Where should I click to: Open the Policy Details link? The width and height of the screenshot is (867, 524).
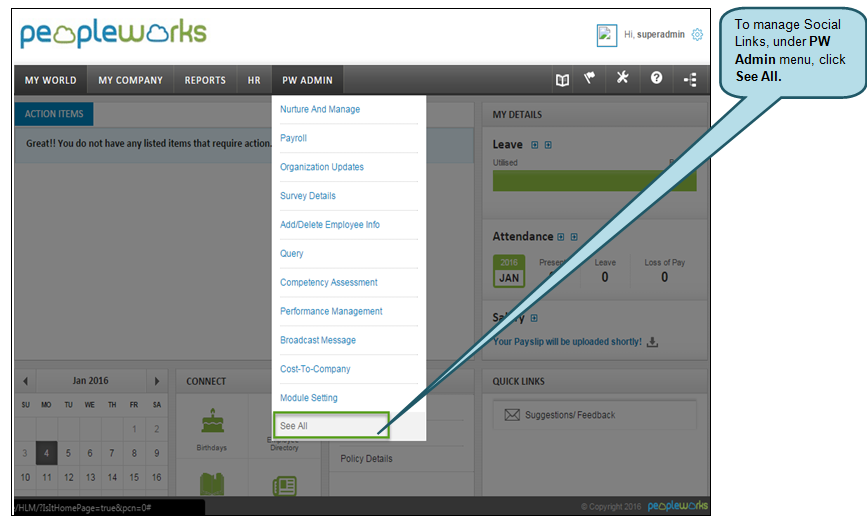coord(366,459)
